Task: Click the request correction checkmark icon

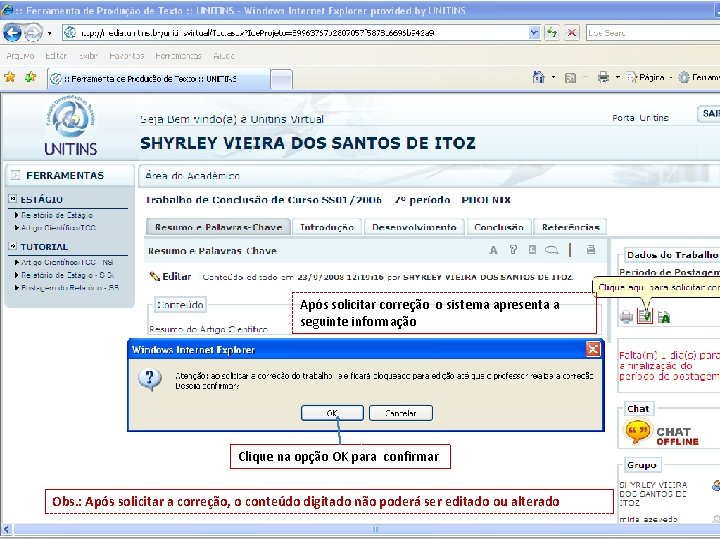Action: coord(645,316)
